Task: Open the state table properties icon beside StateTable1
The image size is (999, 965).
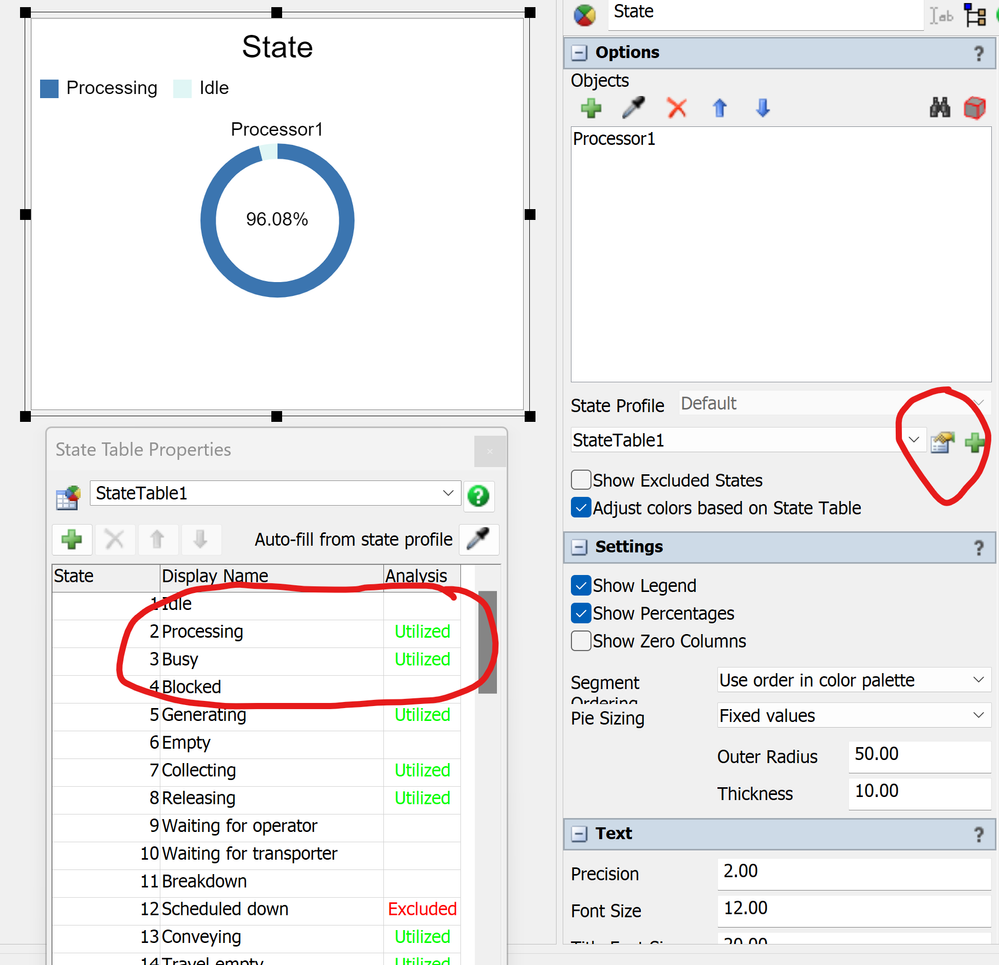Action: pyautogui.click(x=942, y=441)
